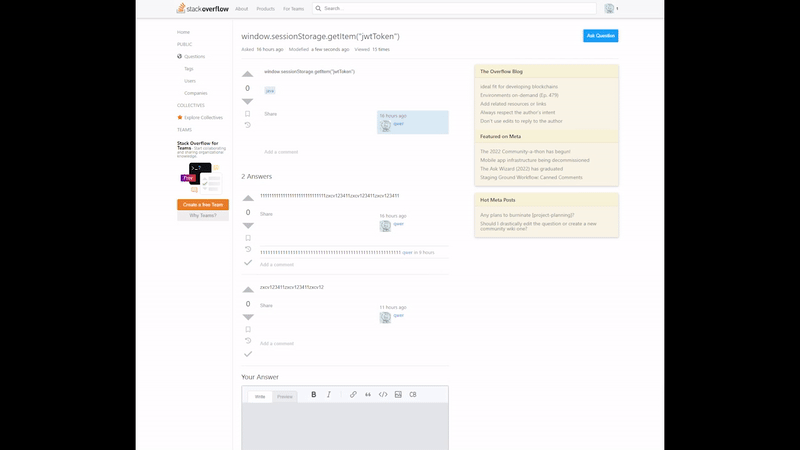Open Tags in sidebar
The image size is (800, 450).
coord(189,69)
